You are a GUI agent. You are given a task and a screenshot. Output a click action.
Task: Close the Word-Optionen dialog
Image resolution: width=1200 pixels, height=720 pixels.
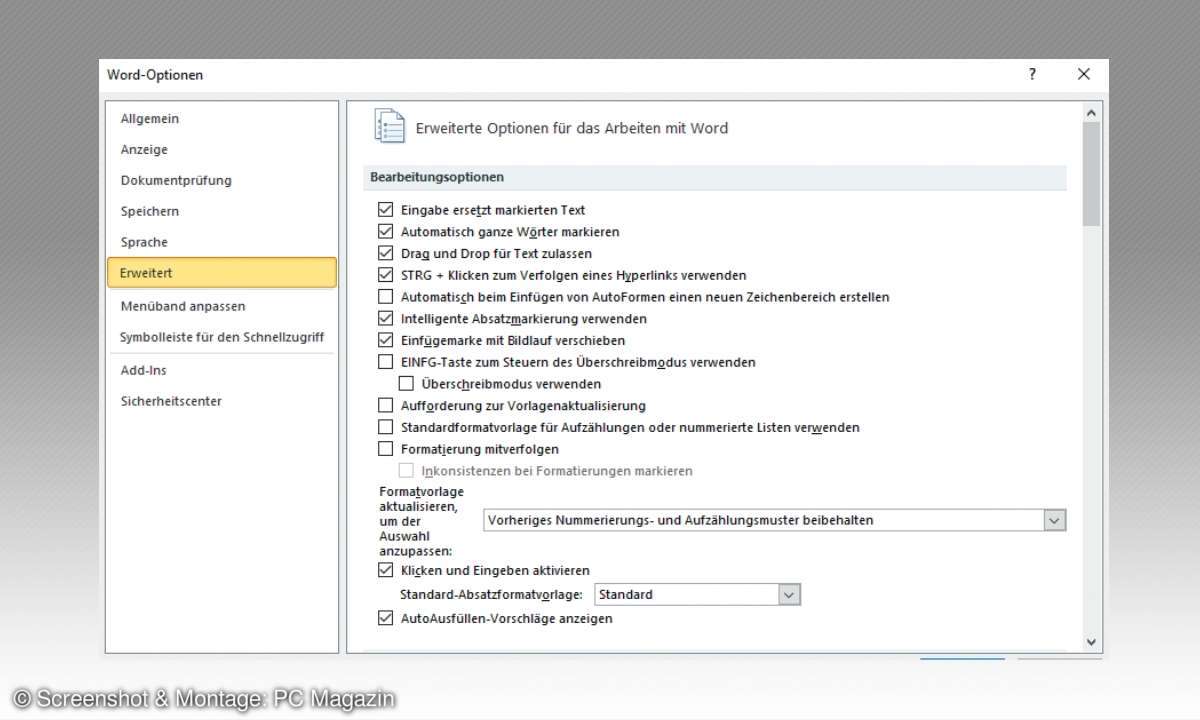1084,75
